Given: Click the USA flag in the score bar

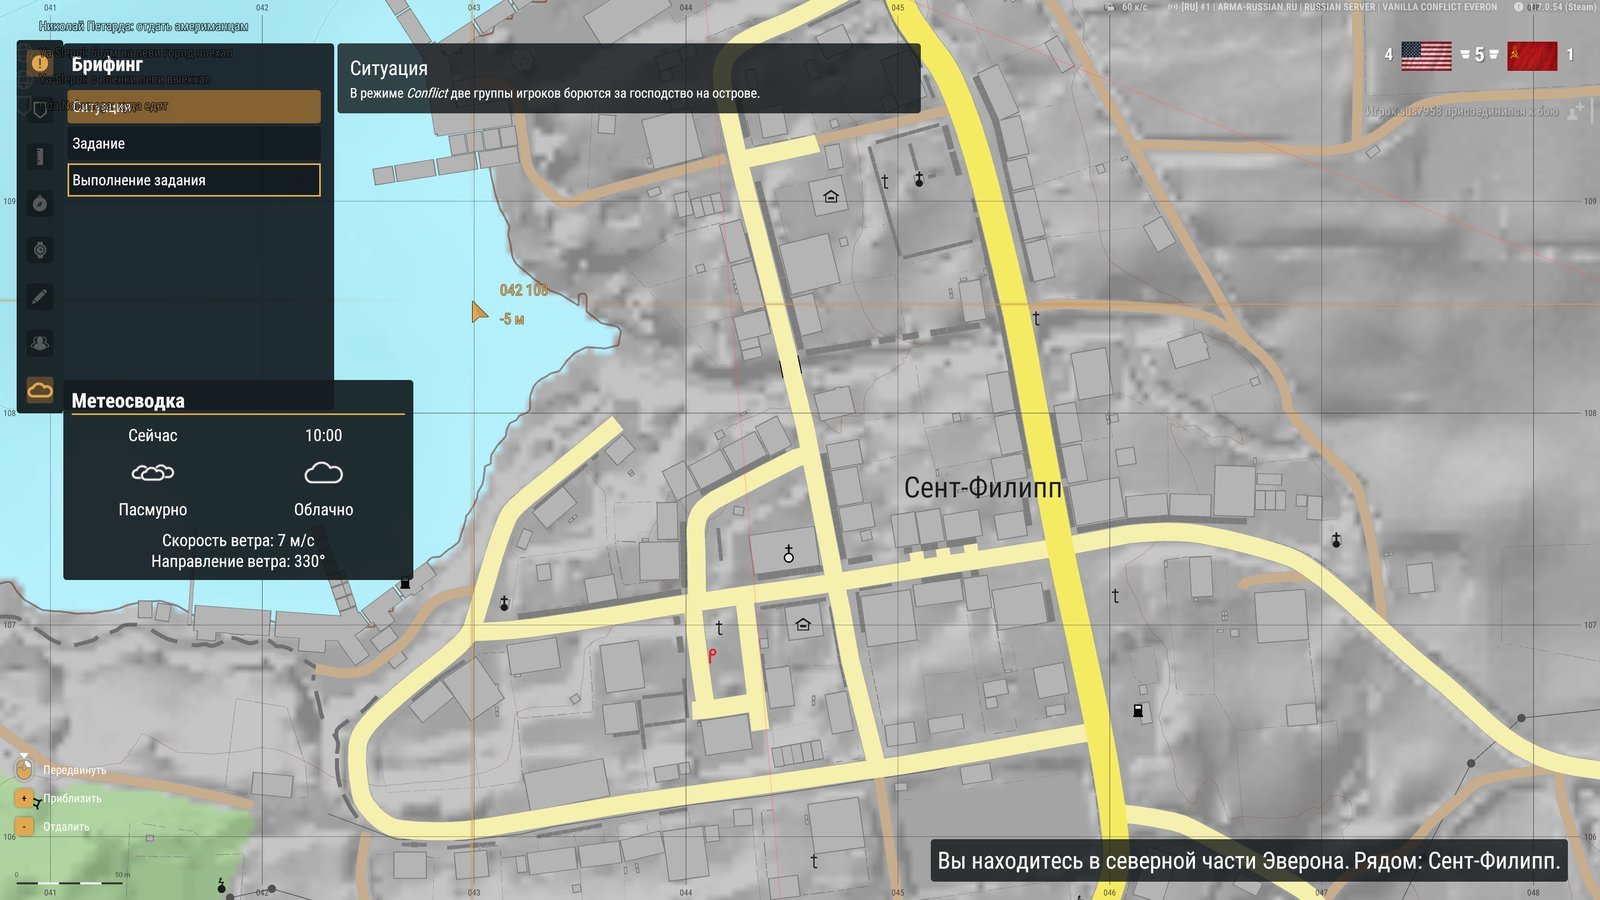Looking at the screenshot, I should 1426,55.
